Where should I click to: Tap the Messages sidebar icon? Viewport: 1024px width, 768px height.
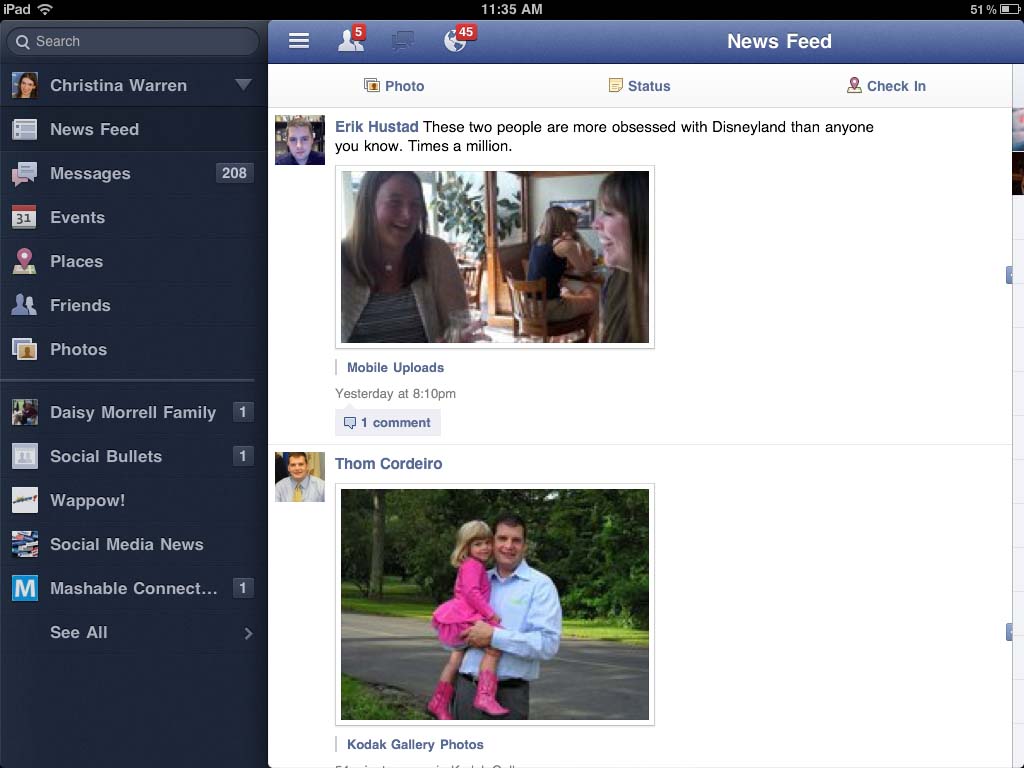tap(25, 174)
